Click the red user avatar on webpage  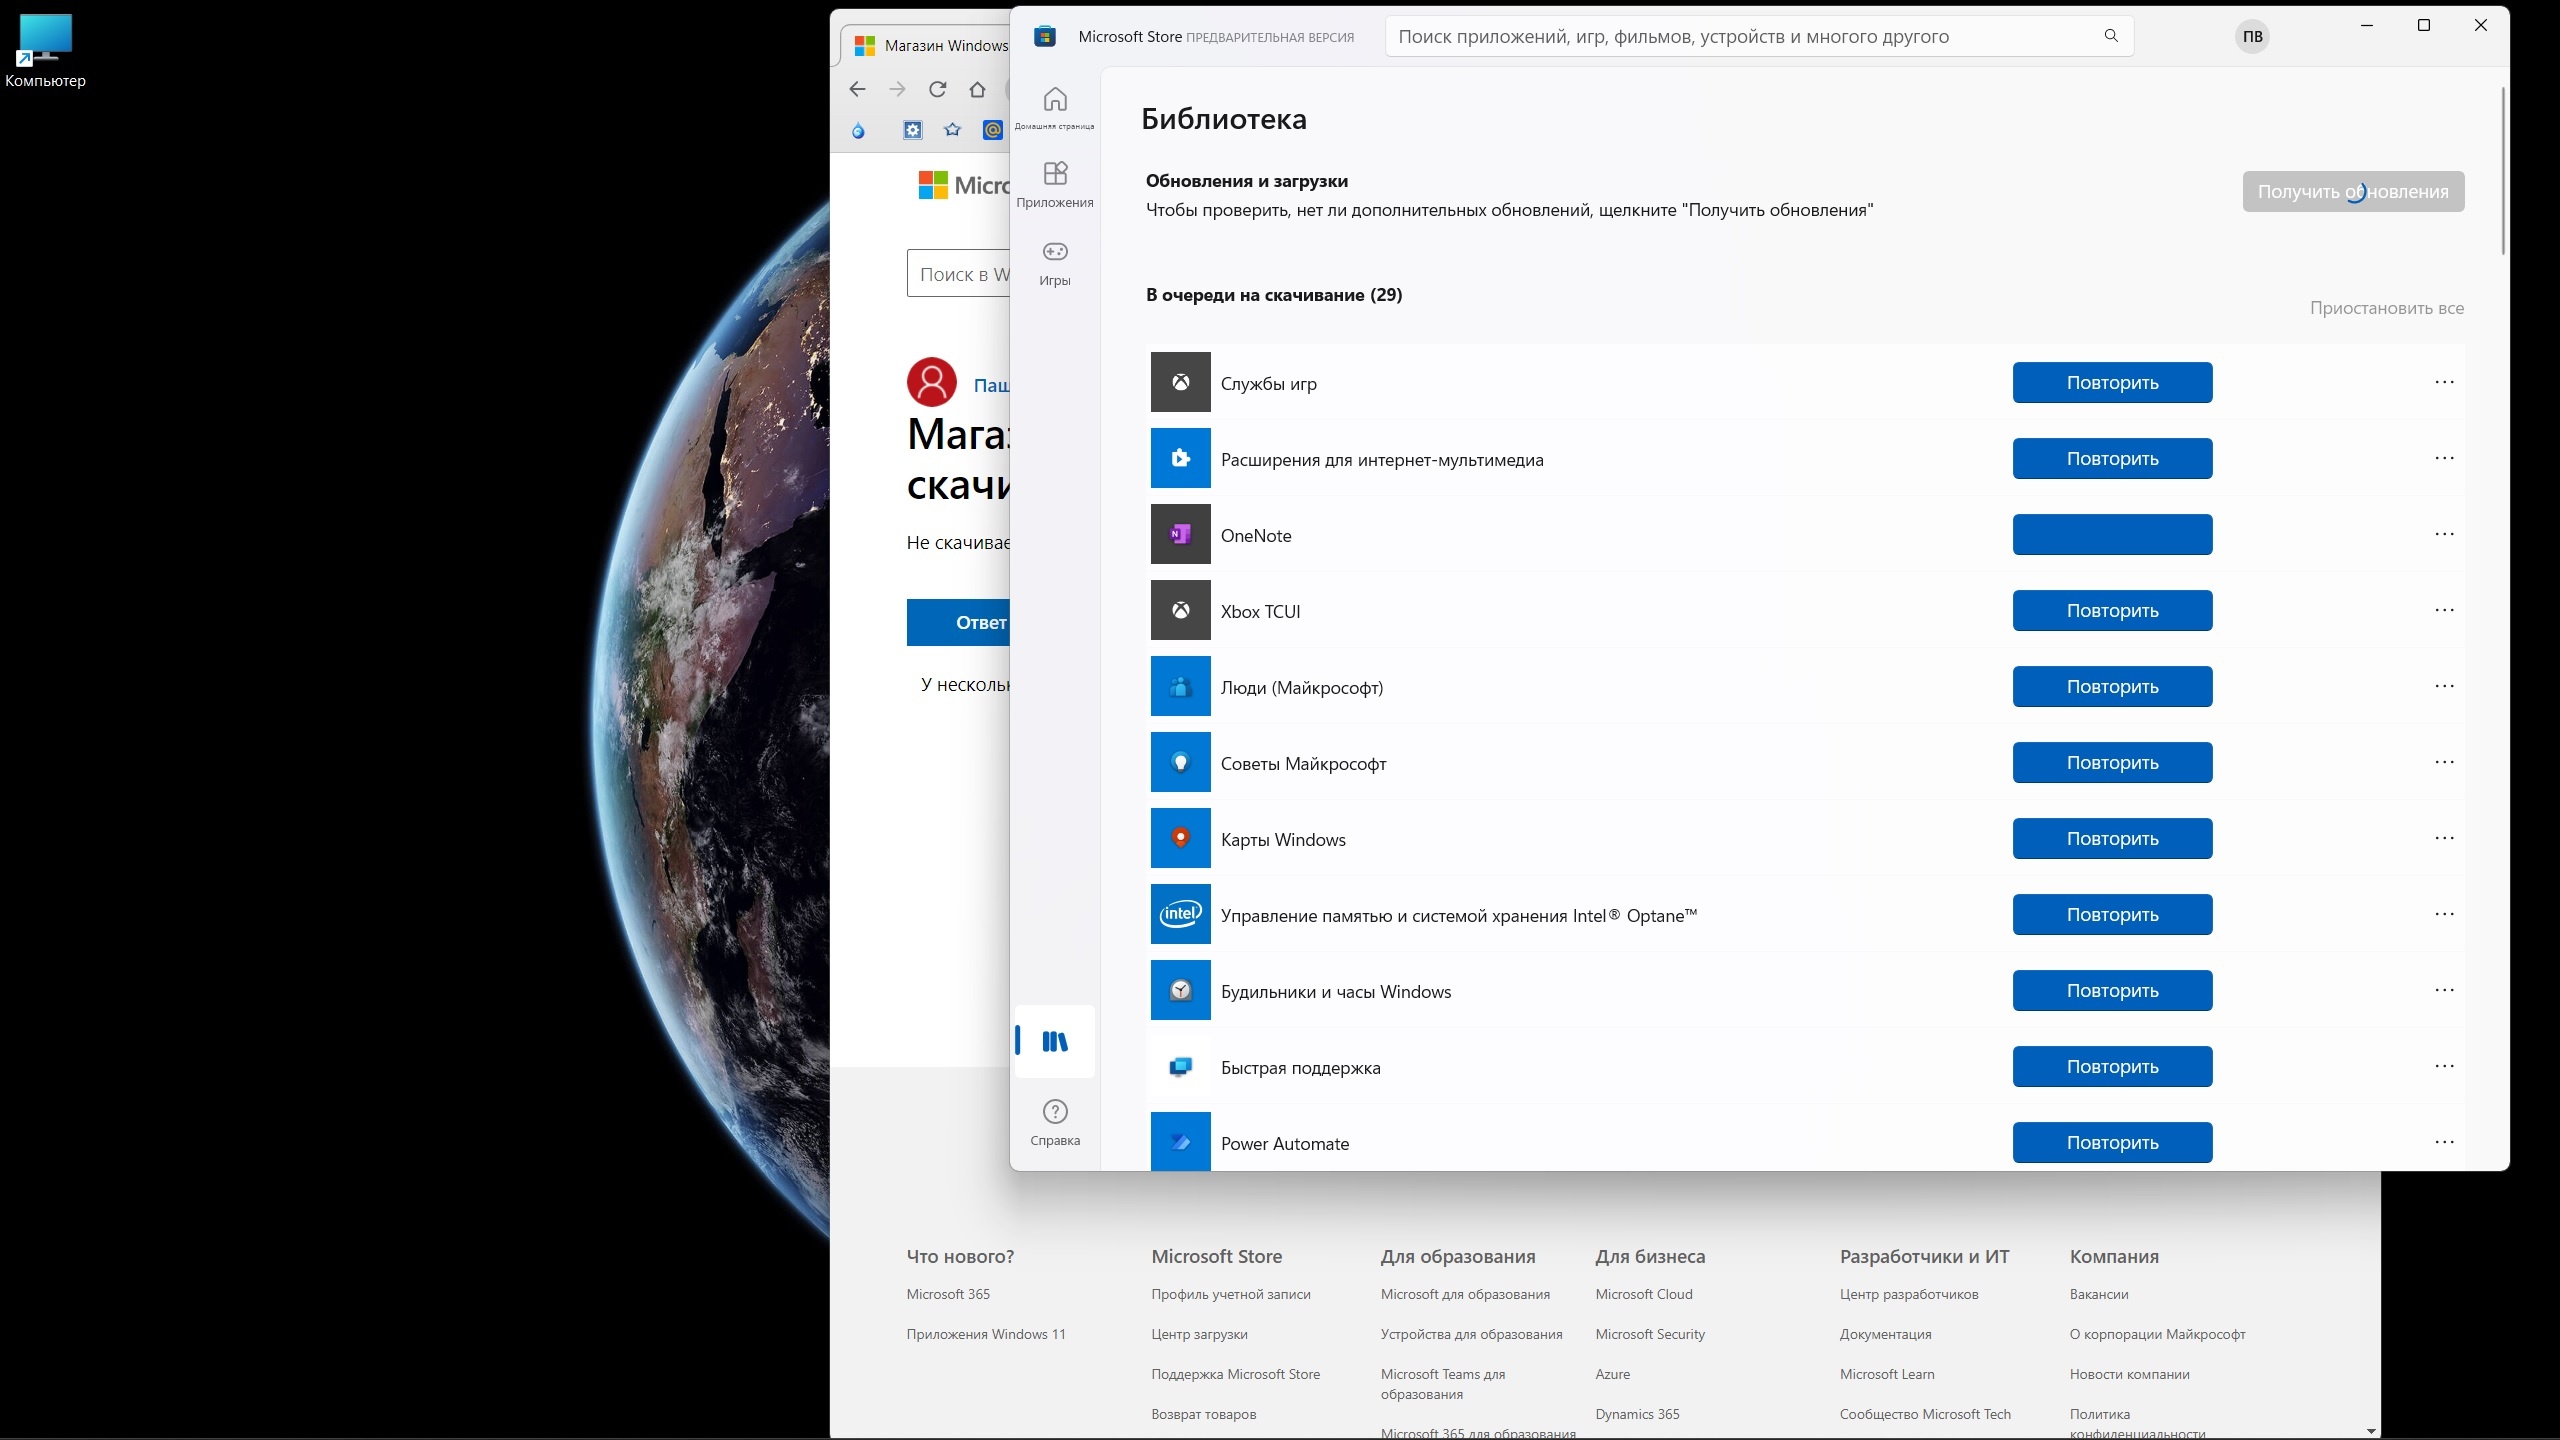(x=931, y=382)
